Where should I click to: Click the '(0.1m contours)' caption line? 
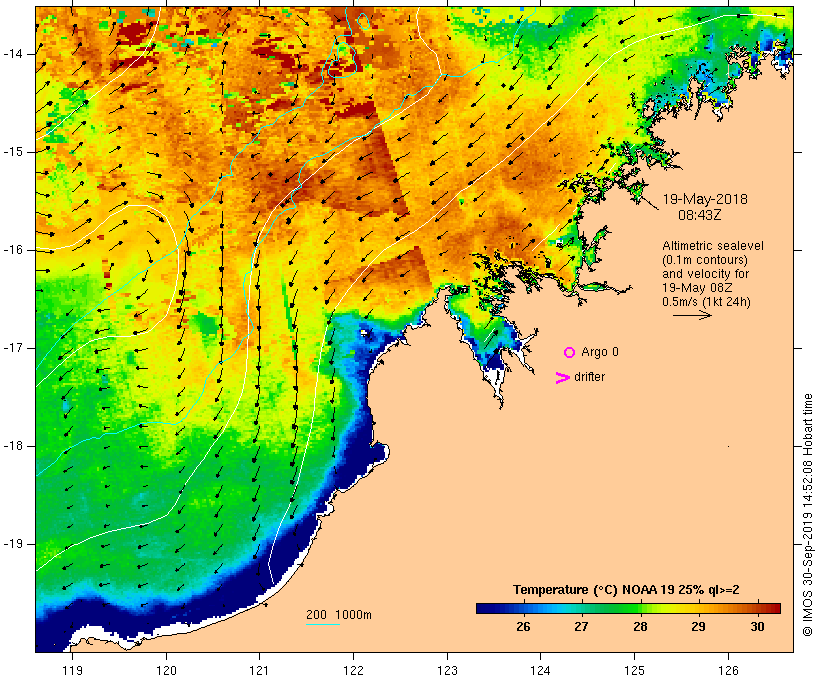[705, 260]
